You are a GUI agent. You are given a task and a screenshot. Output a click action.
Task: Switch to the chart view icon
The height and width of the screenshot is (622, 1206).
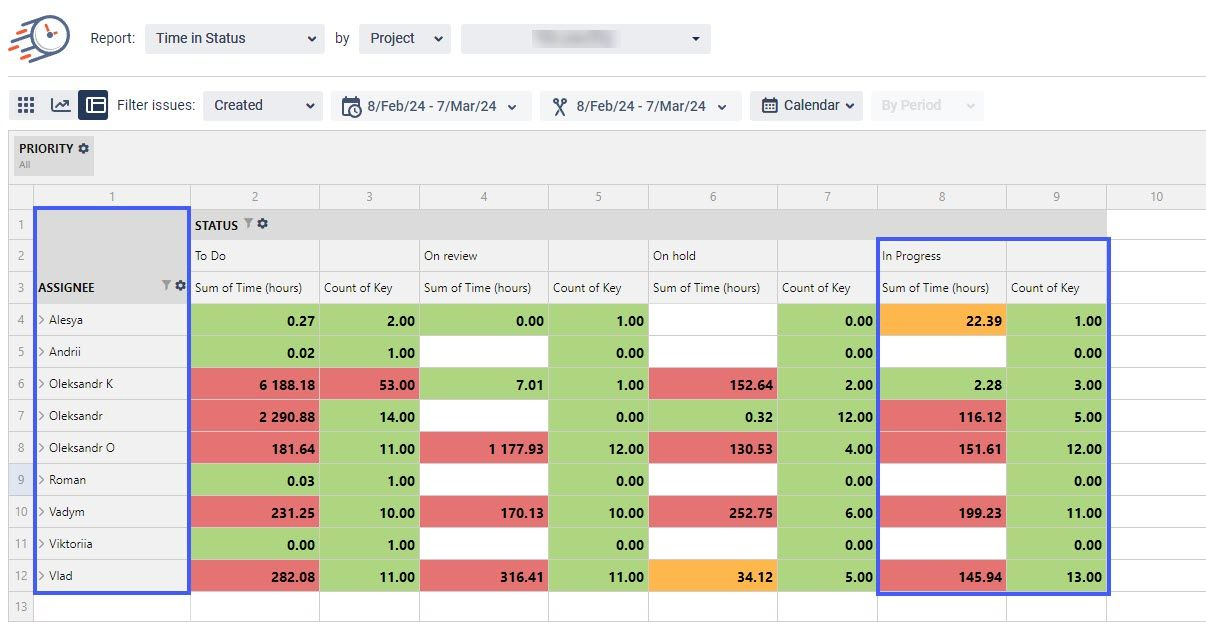(61, 105)
